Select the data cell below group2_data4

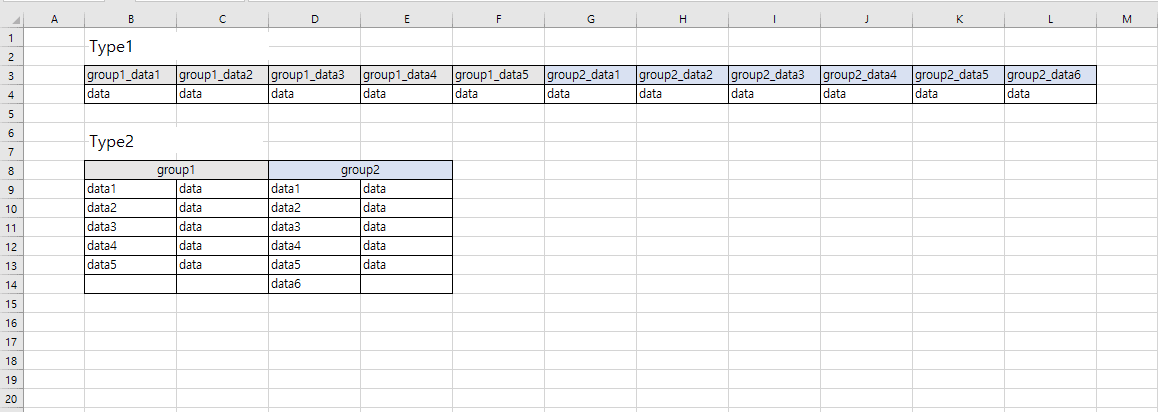tap(866, 94)
